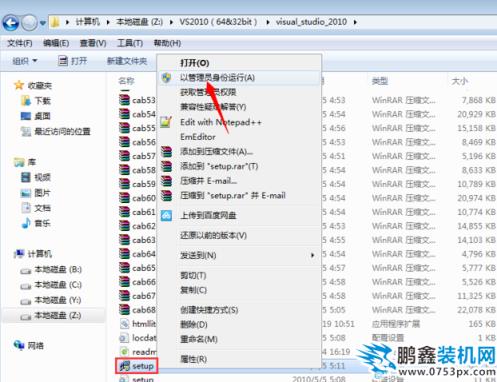
Task: Expand the arrow after VS2010 (64&32bit) in the address bar
Action: coord(268,22)
